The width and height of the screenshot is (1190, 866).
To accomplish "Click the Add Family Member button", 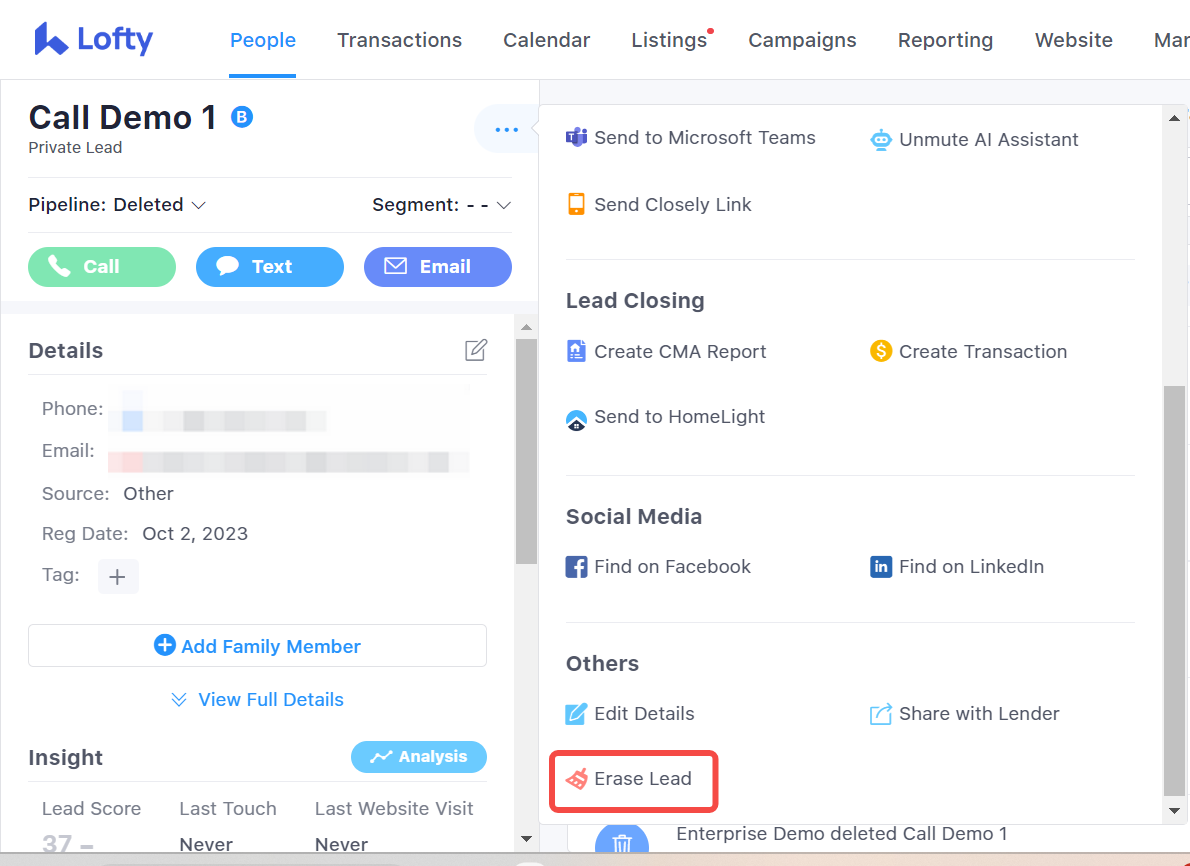I will tap(257, 645).
